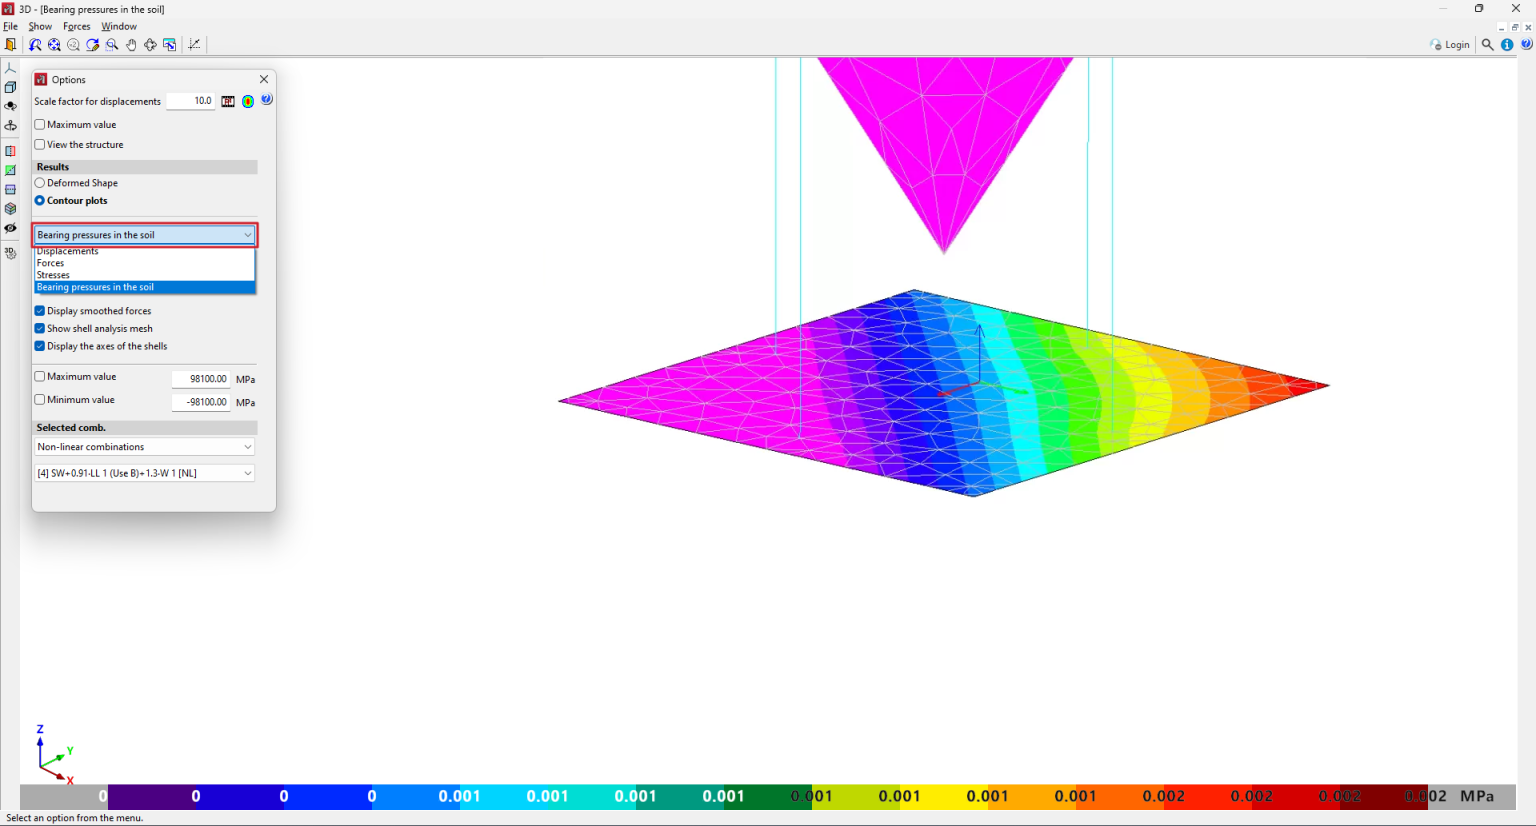Image resolution: width=1536 pixels, height=826 pixels.
Task: Select the hidden elements (eye) icon in sidebar
Action: (x=10, y=228)
